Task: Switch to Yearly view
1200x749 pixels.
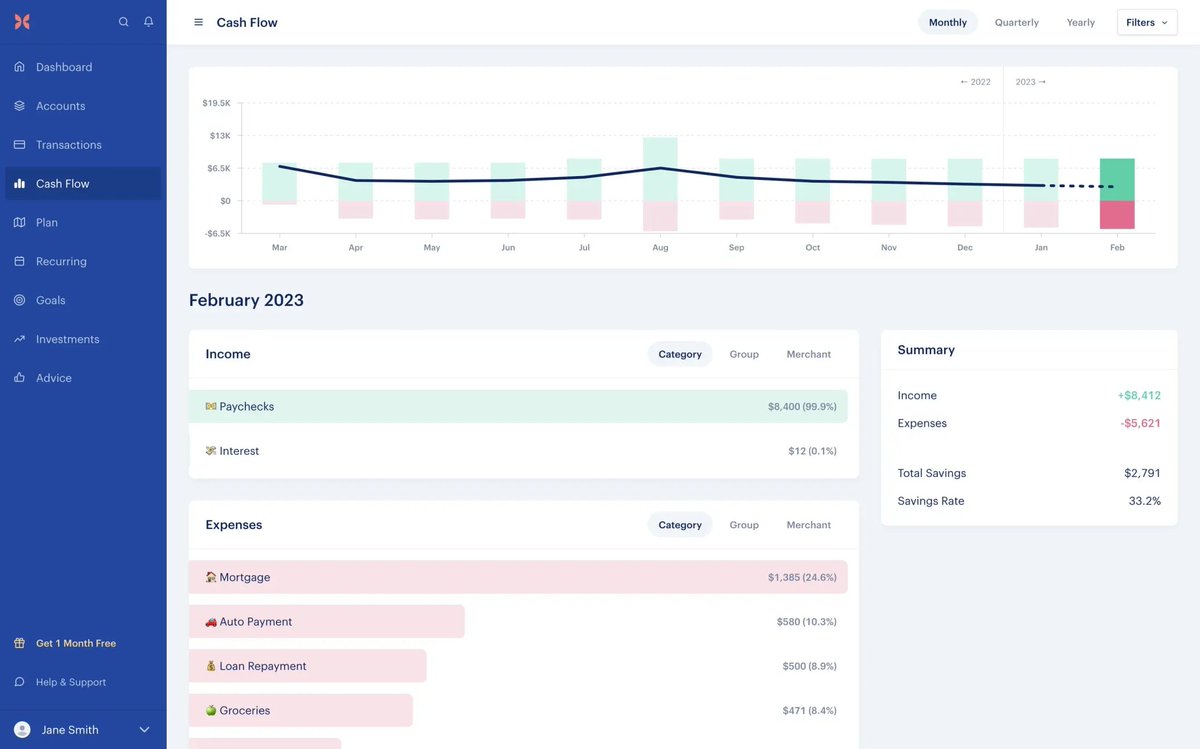Action: click(x=1081, y=22)
